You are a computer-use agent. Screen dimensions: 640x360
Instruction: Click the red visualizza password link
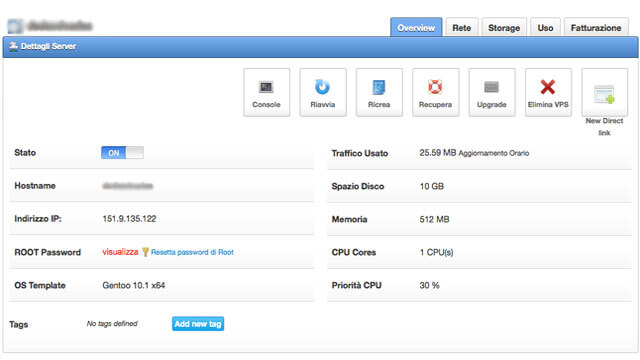(x=120, y=252)
